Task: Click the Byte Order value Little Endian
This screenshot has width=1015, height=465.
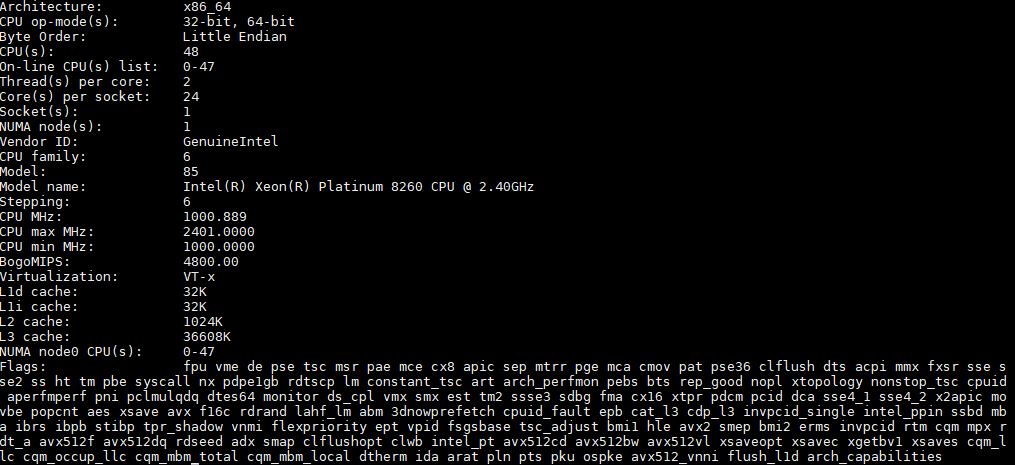Action: (x=234, y=37)
